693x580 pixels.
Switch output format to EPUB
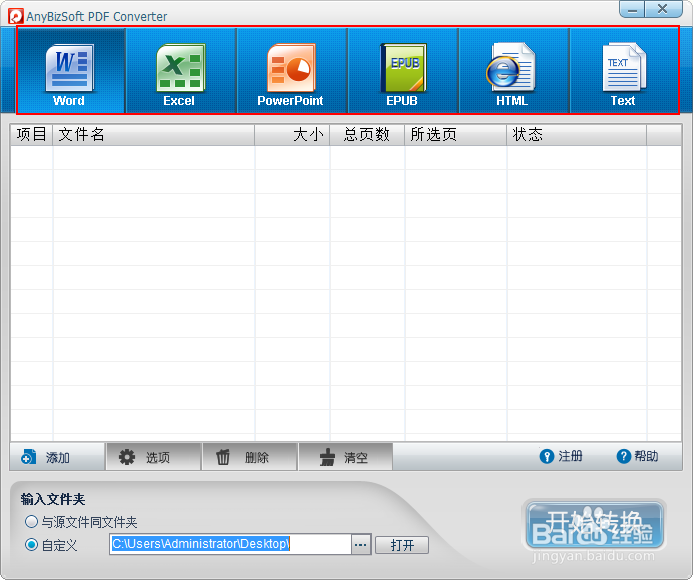[403, 71]
